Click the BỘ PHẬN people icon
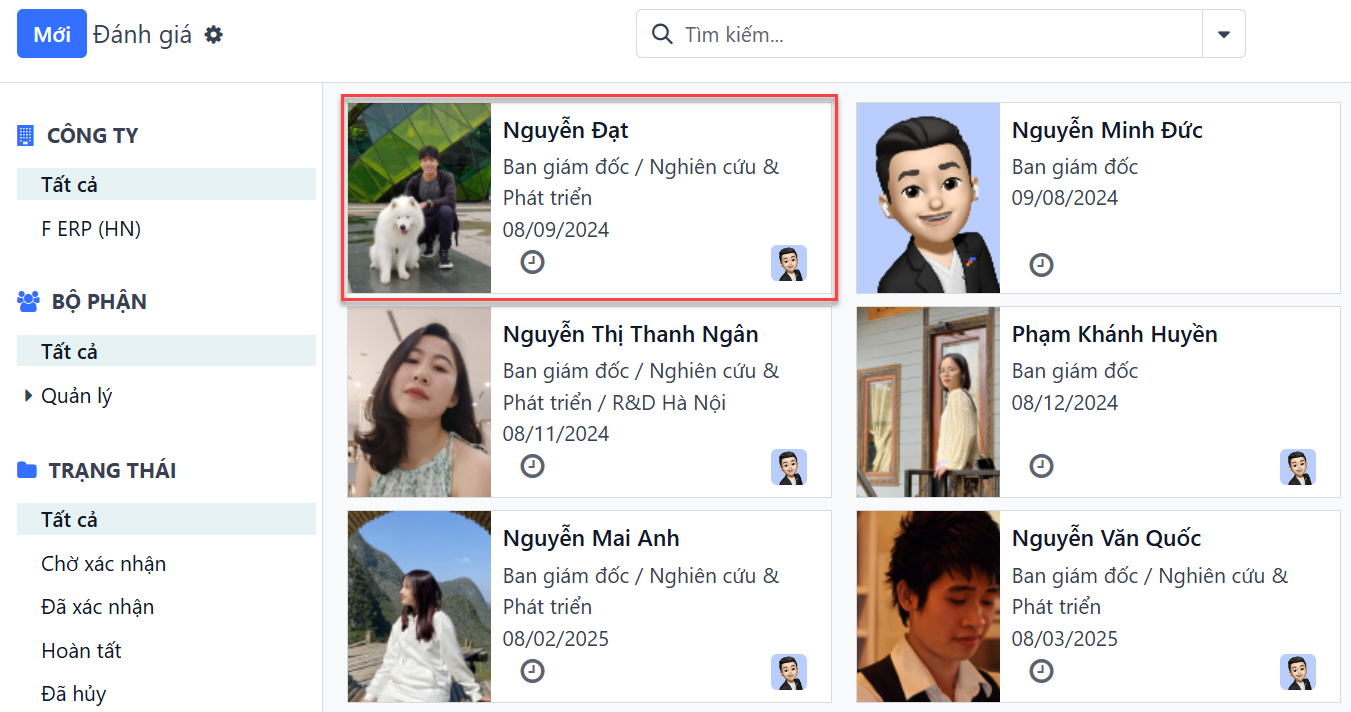The width and height of the screenshot is (1351, 712). coord(28,301)
